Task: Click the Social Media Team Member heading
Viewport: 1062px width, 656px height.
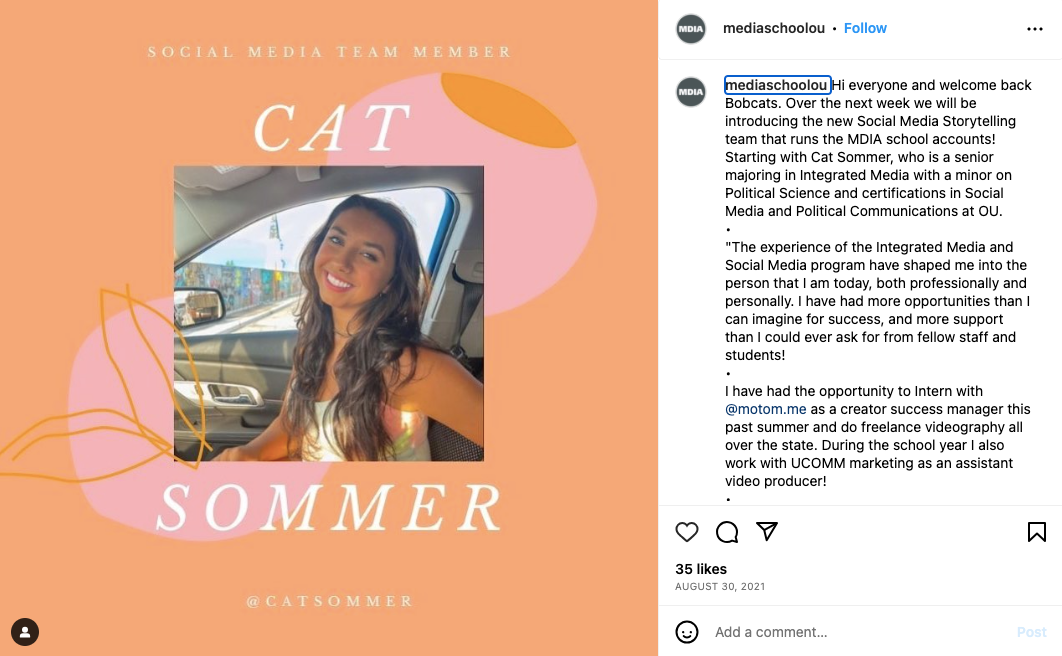Action: click(x=330, y=51)
